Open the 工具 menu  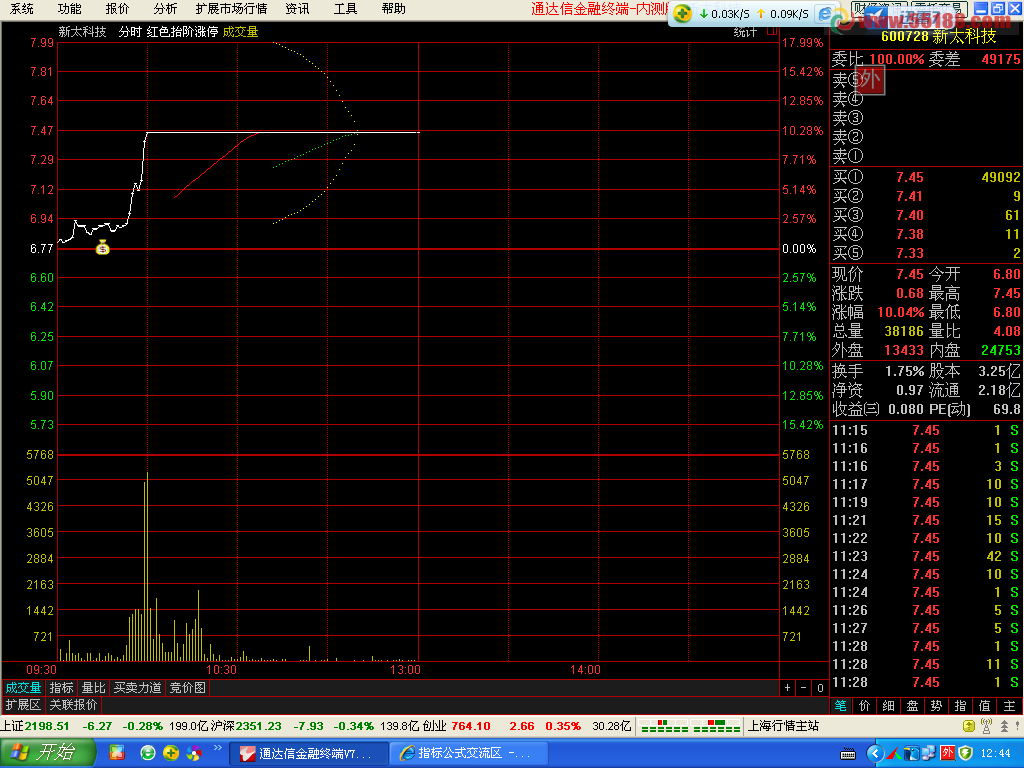click(345, 8)
